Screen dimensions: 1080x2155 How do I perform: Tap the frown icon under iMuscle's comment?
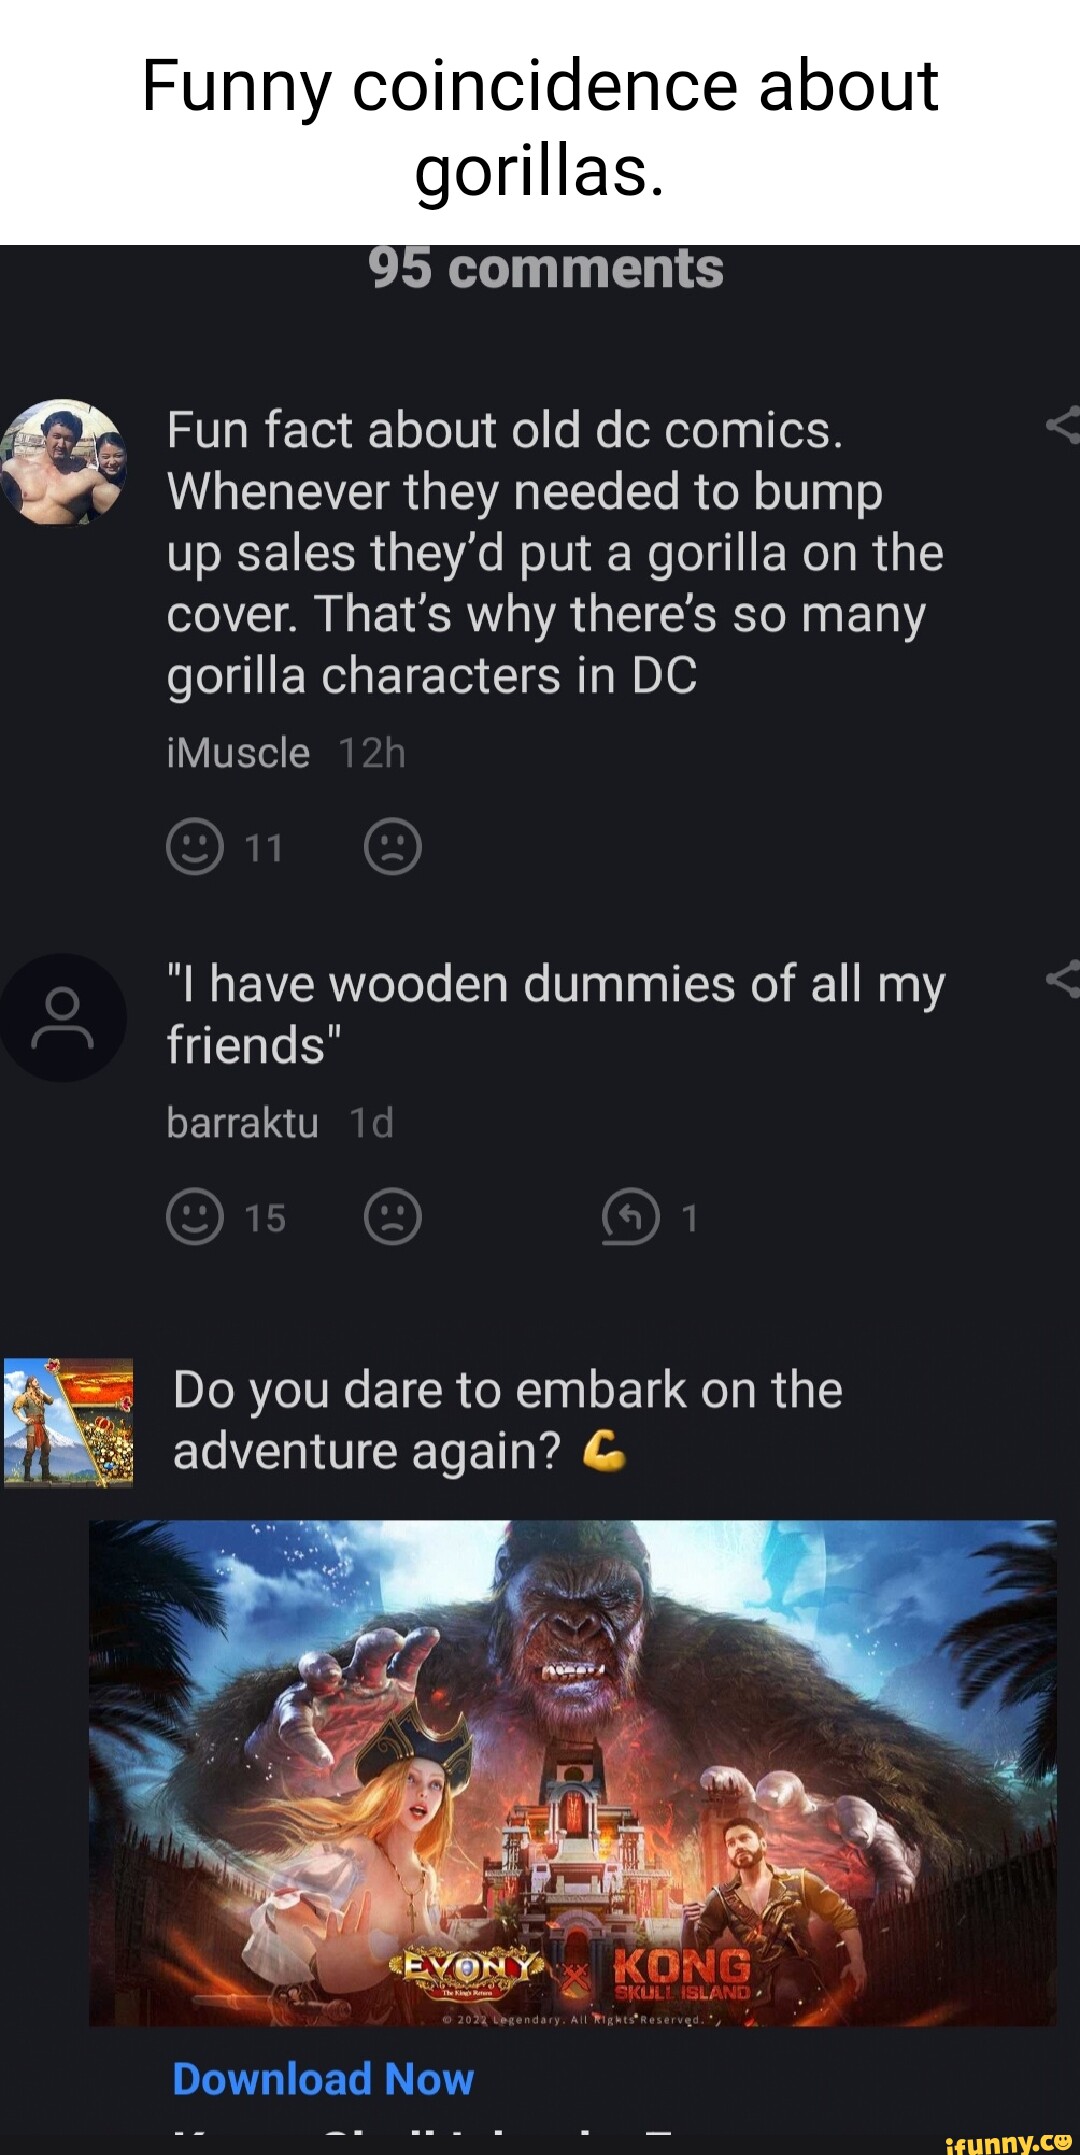pyautogui.click(x=393, y=848)
